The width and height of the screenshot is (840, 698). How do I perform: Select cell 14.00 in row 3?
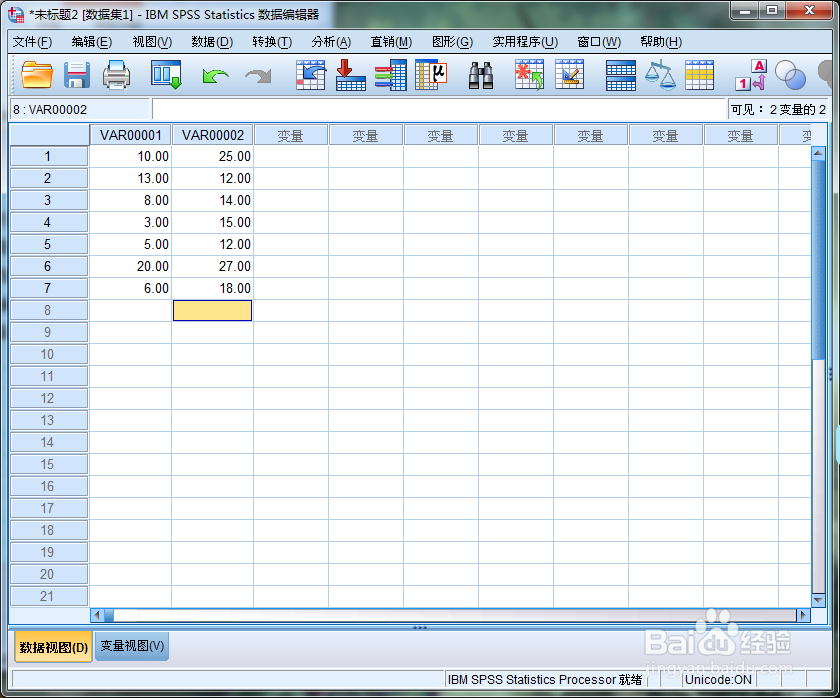212,200
